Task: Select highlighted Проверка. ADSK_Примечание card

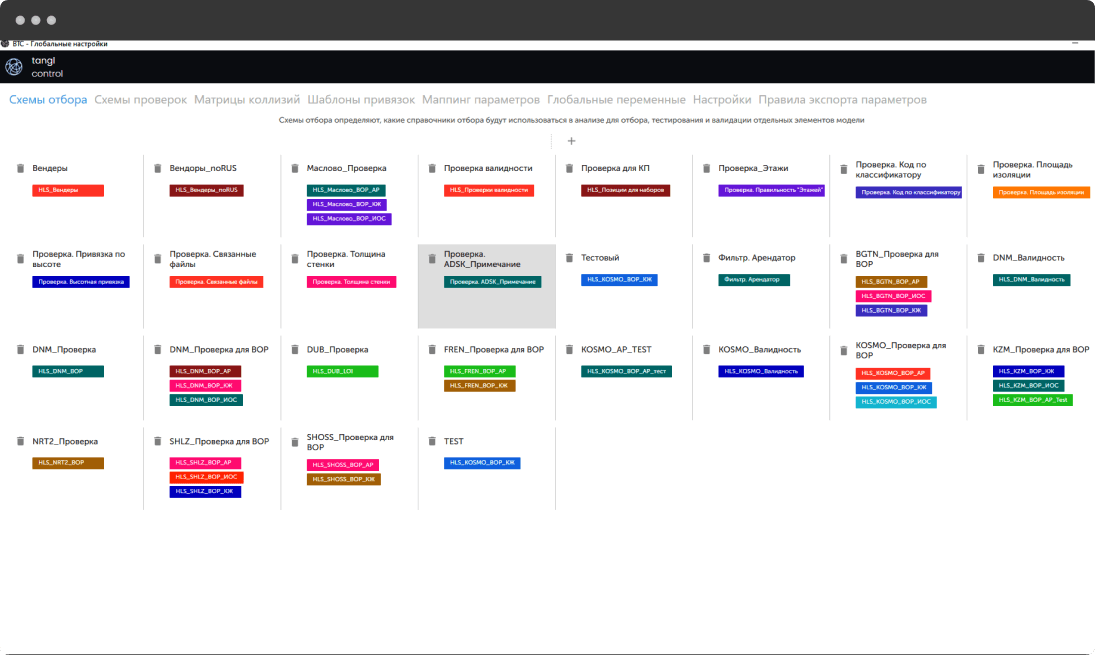Action: (x=487, y=286)
